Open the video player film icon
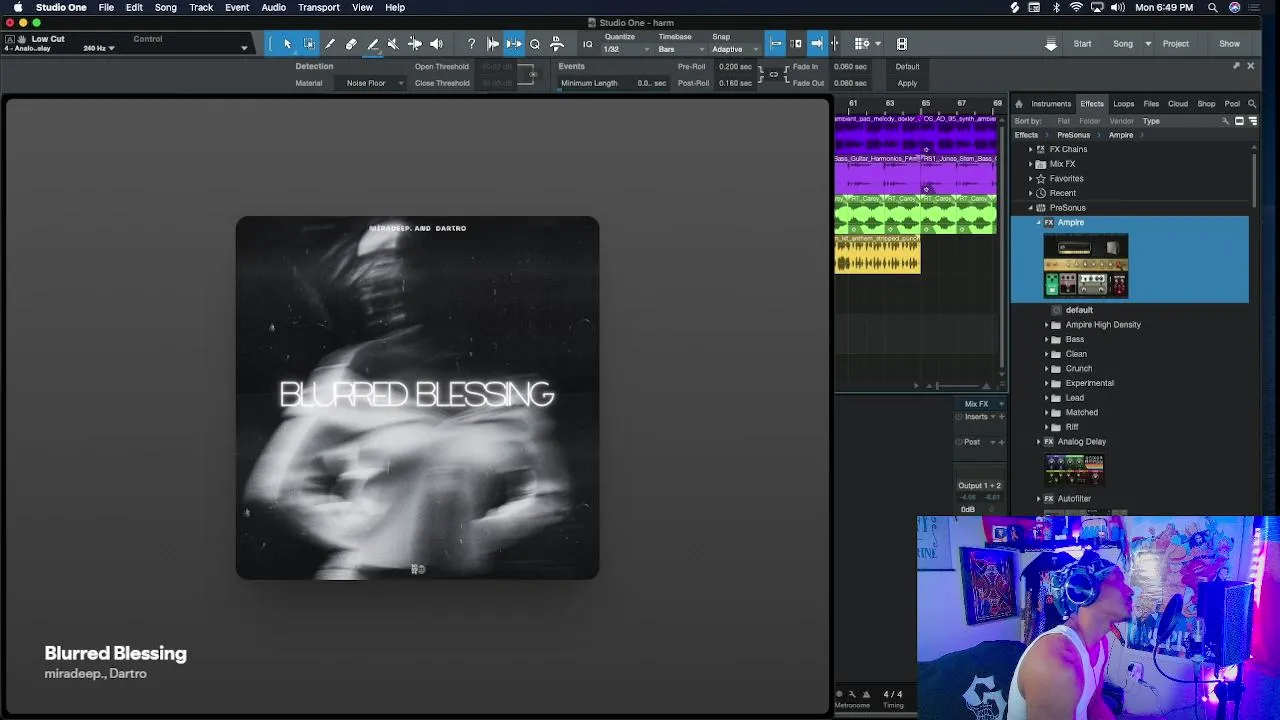Viewport: 1280px width, 720px height. coord(902,44)
